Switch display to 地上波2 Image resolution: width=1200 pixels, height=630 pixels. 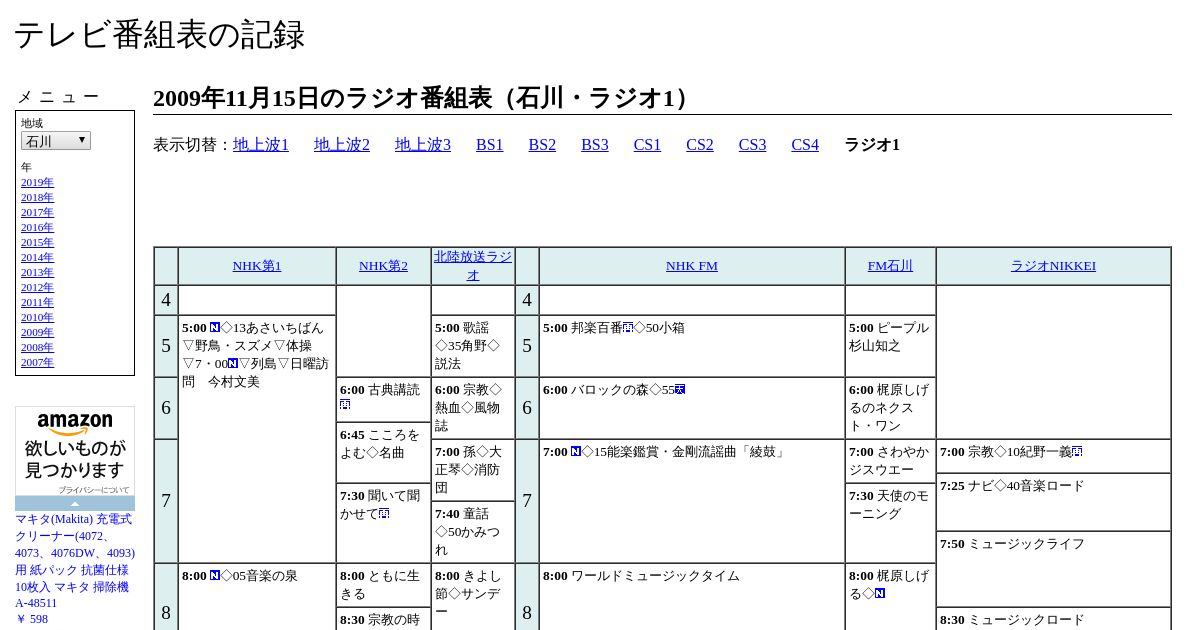click(342, 145)
